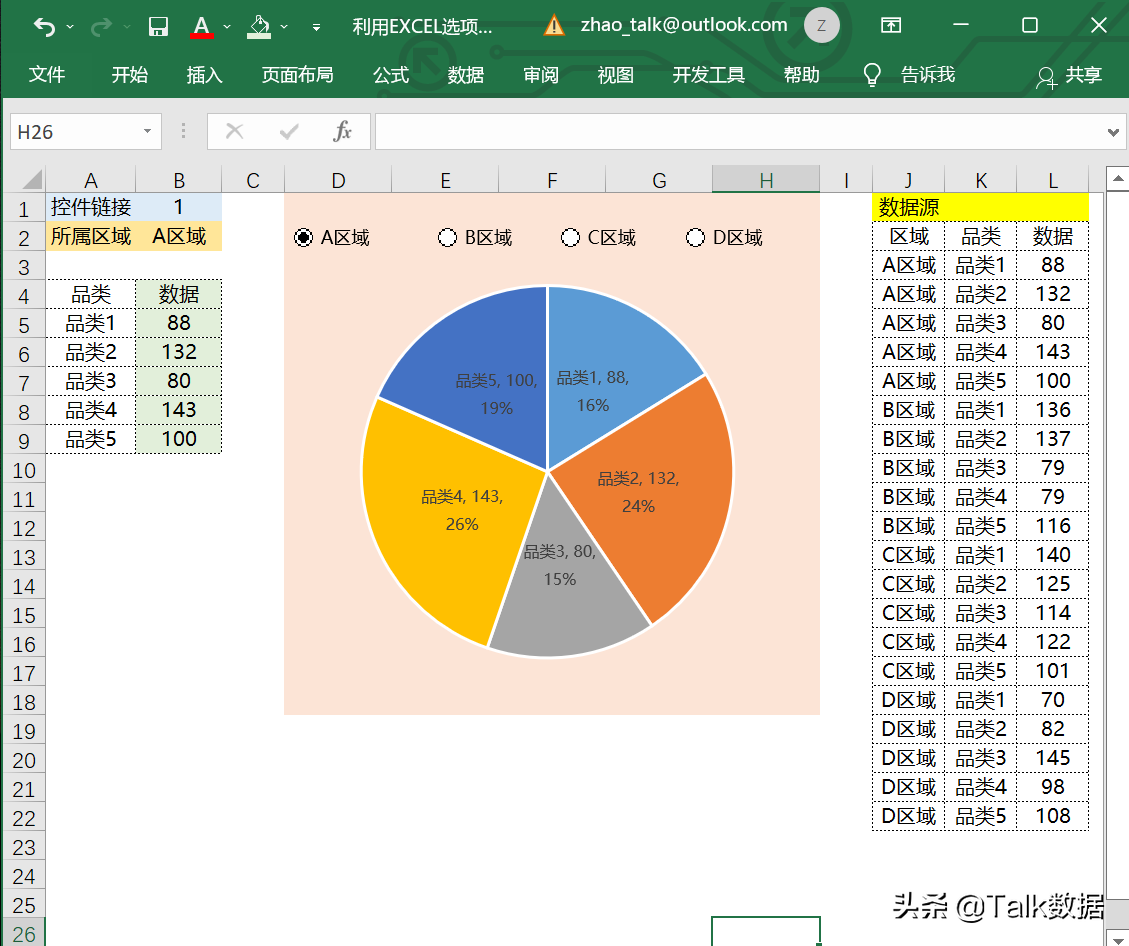Viewport: 1129px width, 946px height.
Task: Click the Cancel X formula icon
Action: (235, 131)
